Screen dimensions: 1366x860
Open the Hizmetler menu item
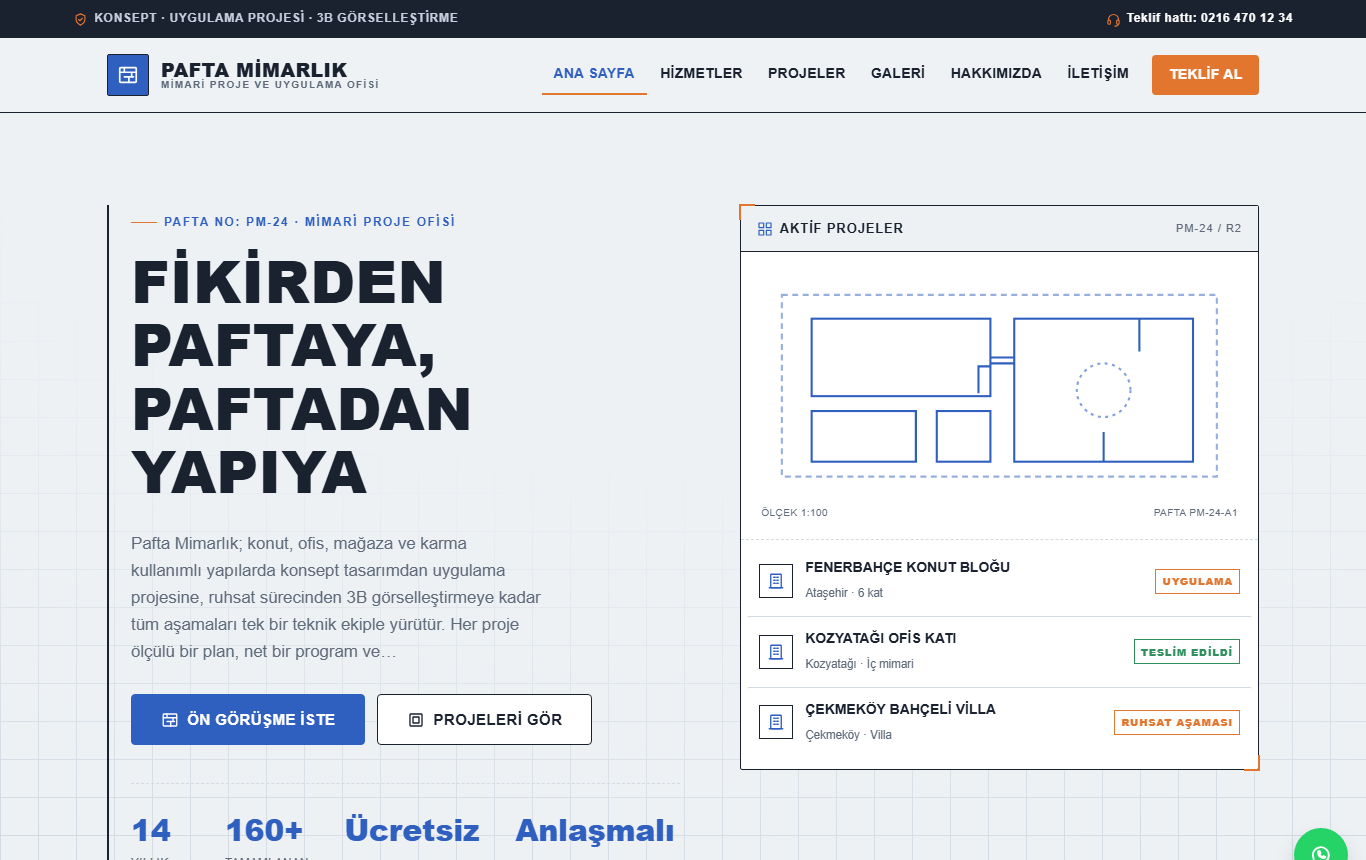(701, 74)
